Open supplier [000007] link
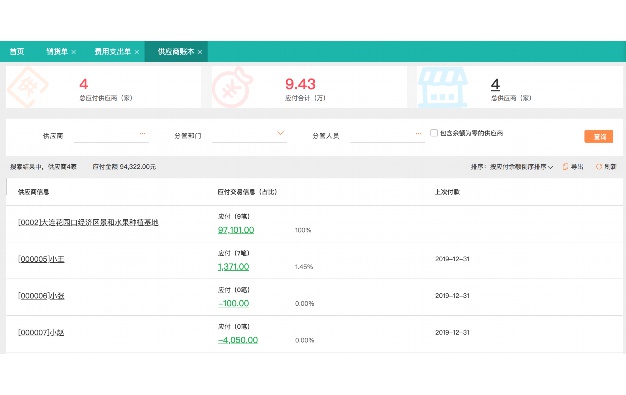Image resolution: width=626 pixels, height=395 pixels. pos(41,333)
